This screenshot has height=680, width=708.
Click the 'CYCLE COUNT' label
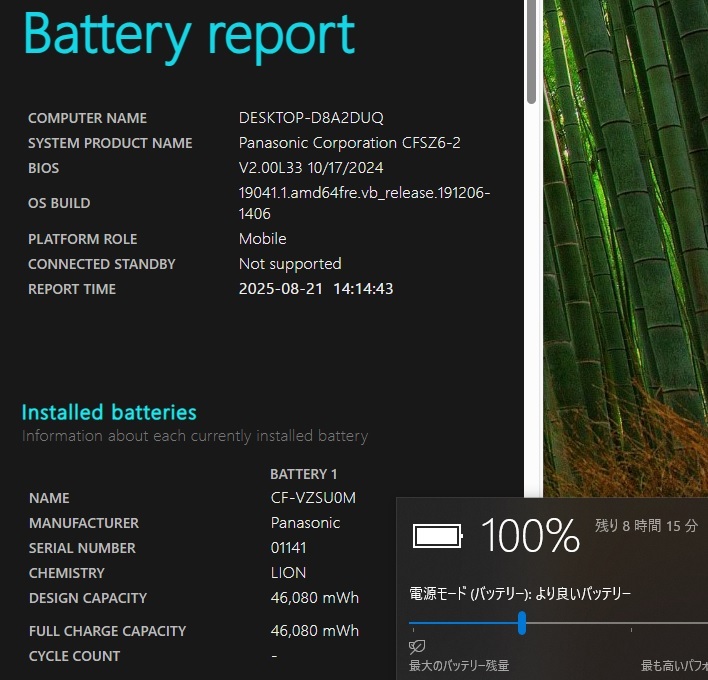[75, 656]
